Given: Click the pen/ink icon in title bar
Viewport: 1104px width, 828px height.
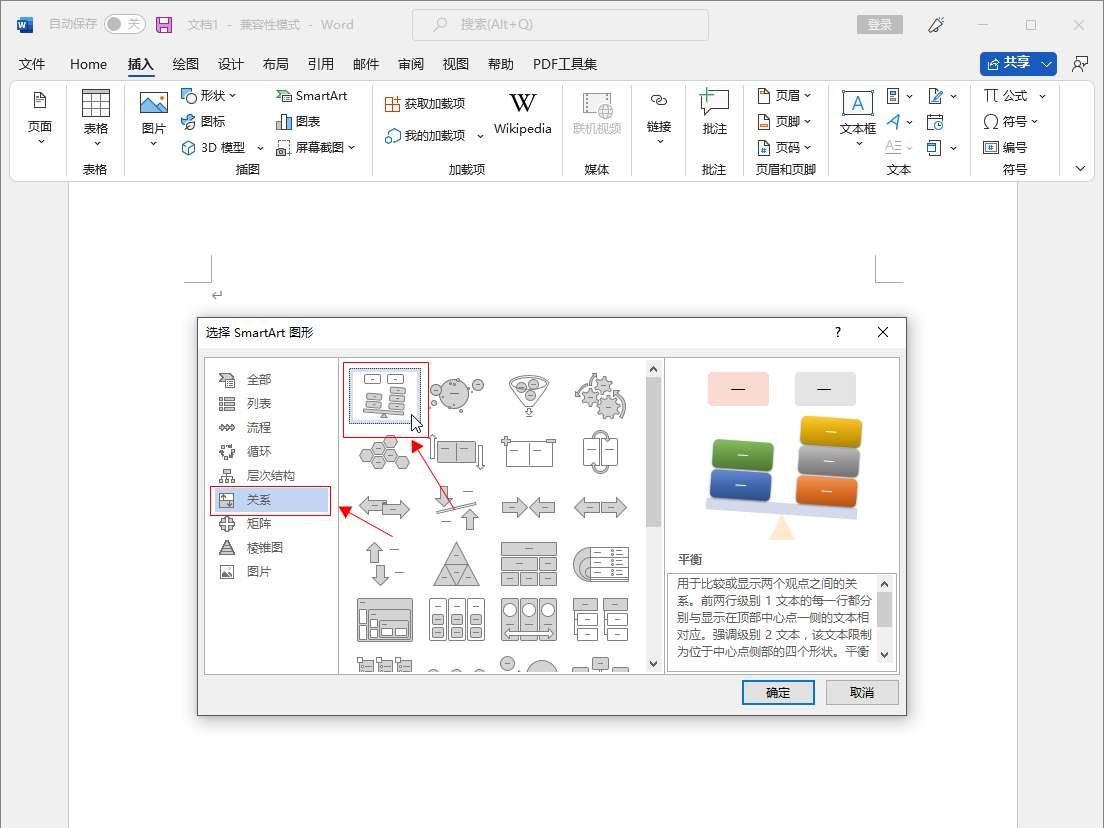Looking at the screenshot, I should [936, 25].
